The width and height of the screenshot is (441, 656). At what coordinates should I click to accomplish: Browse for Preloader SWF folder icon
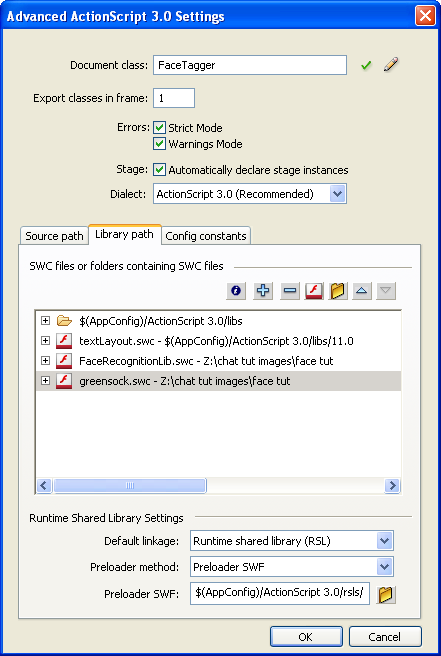point(385,594)
